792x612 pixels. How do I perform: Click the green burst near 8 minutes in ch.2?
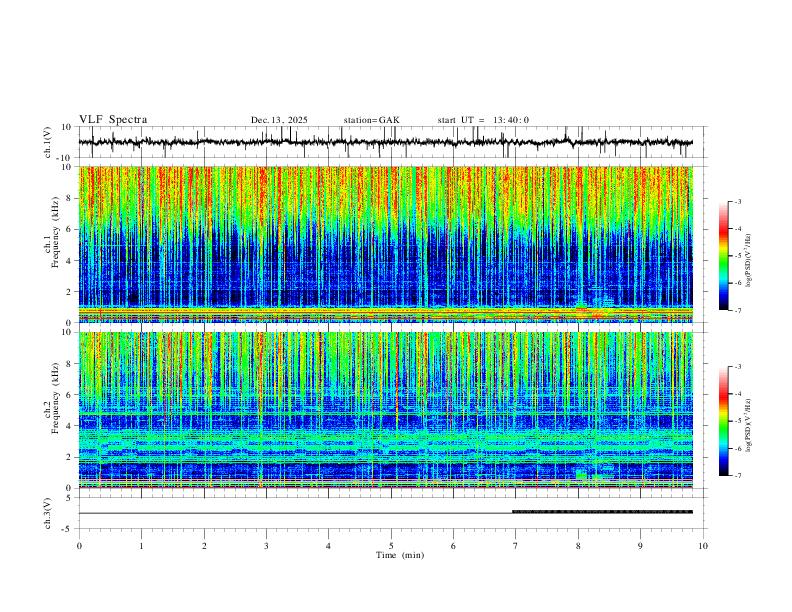pos(581,475)
